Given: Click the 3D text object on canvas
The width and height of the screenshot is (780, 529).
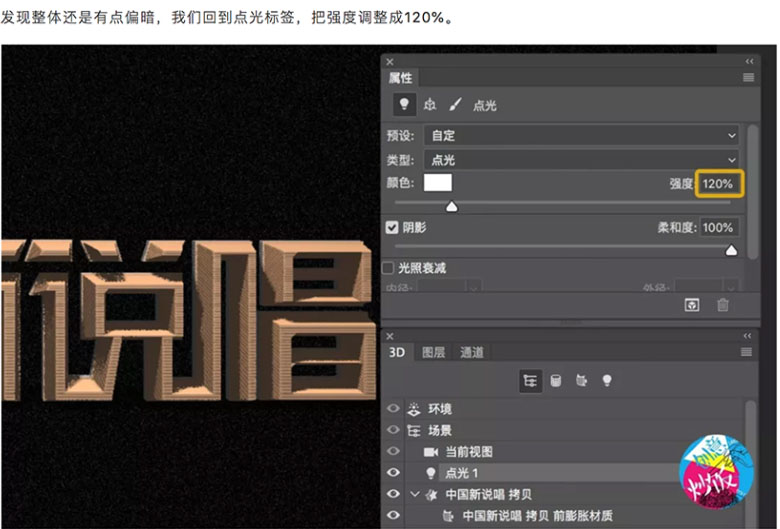Looking at the screenshot, I should coord(187,320).
